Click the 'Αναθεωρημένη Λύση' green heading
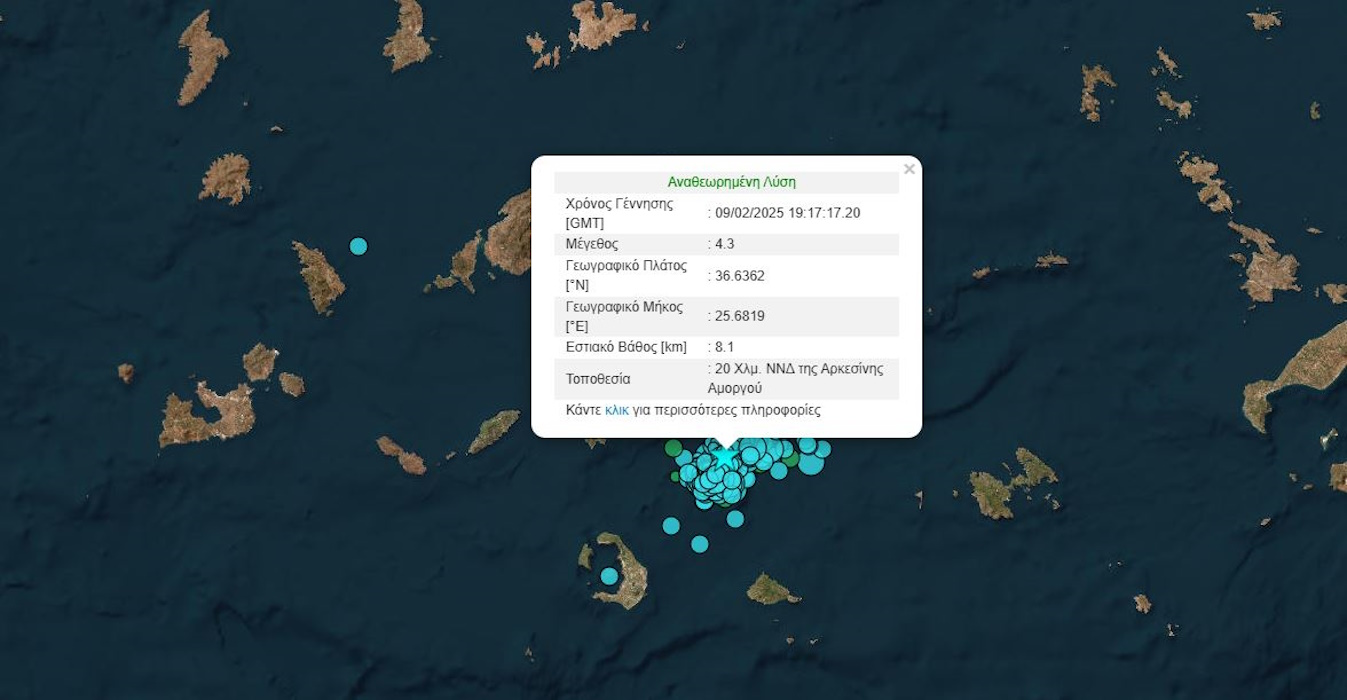The height and width of the screenshot is (700, 1347). (x=732, y=182)
